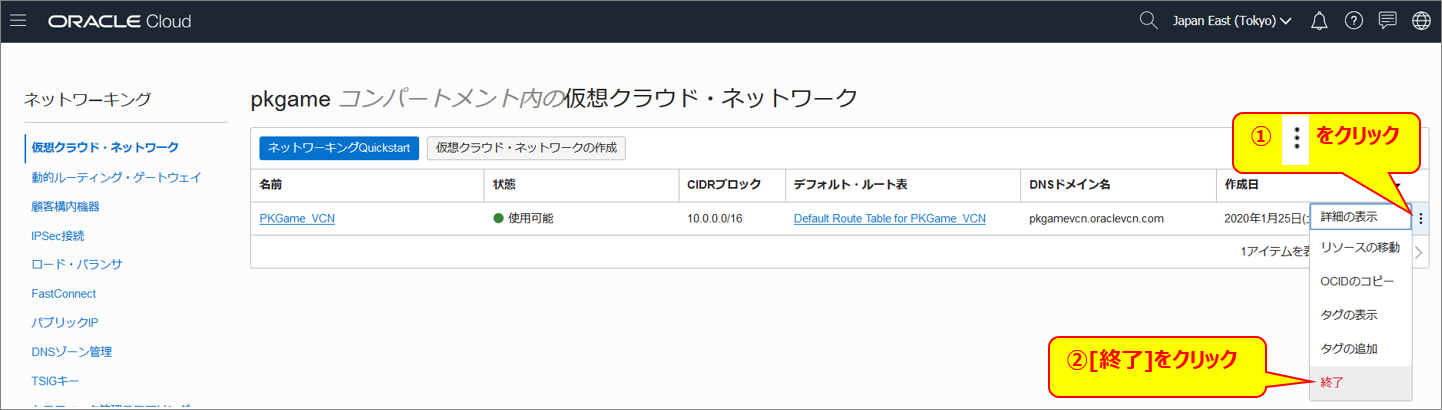Open the notifications bell icon
This screenshot has height=410, width=1442.
click(x=1319, y=20)
